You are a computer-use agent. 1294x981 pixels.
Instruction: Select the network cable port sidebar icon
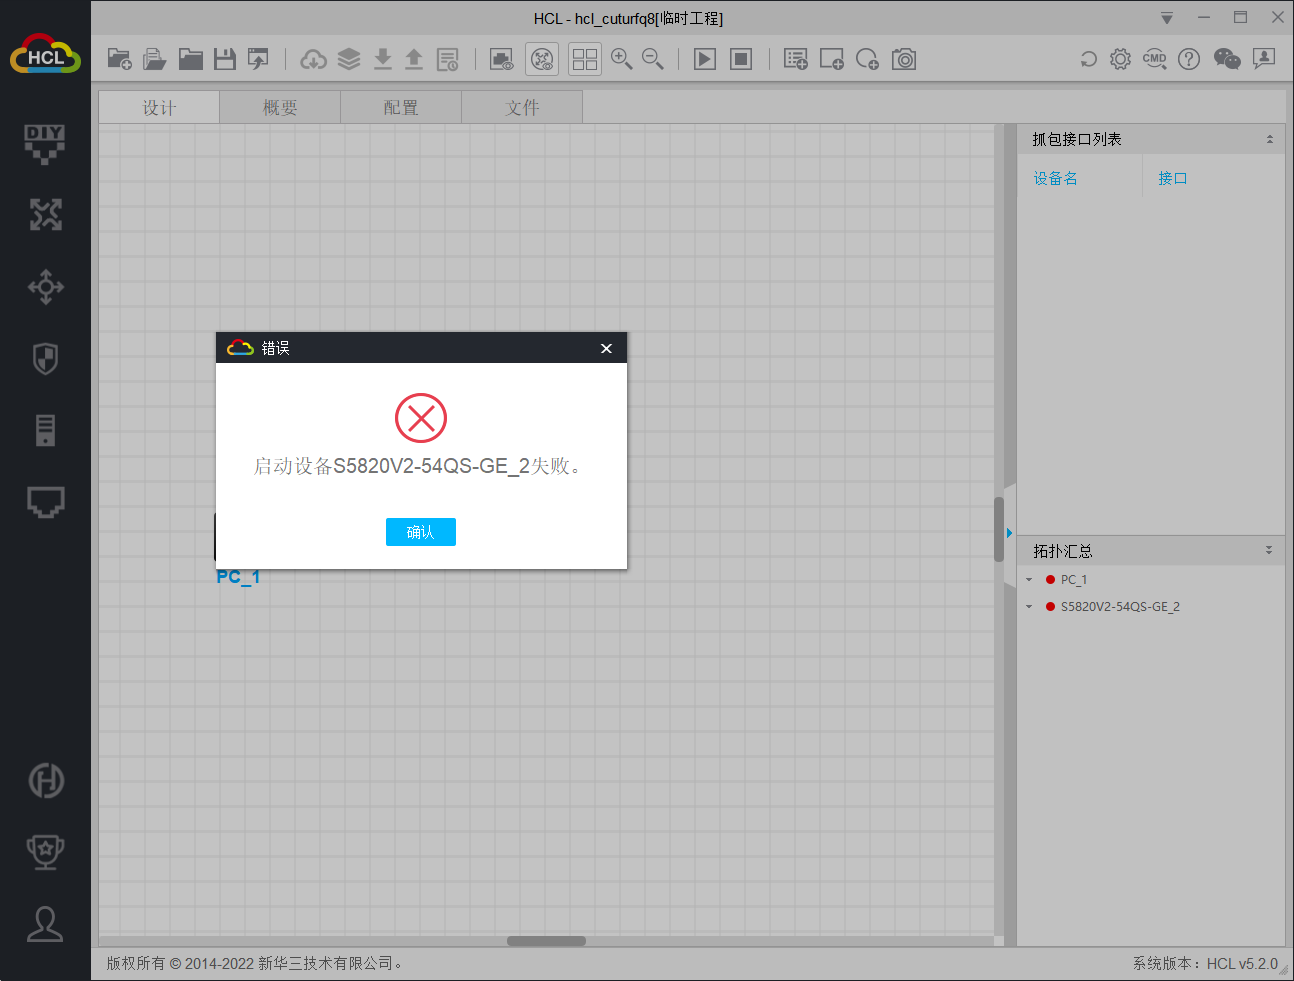coord(45,502)
